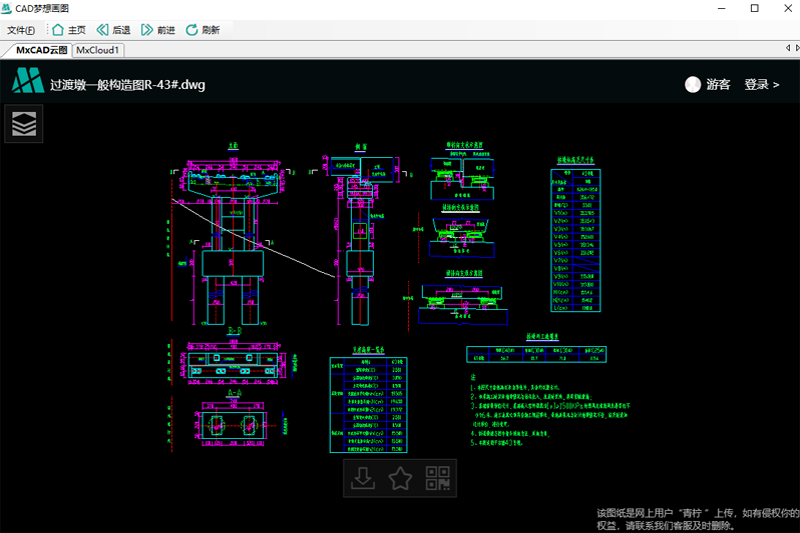The image size is (800, 533).
Task: Navigate back with the 后退 button
Action: [113, 30]
